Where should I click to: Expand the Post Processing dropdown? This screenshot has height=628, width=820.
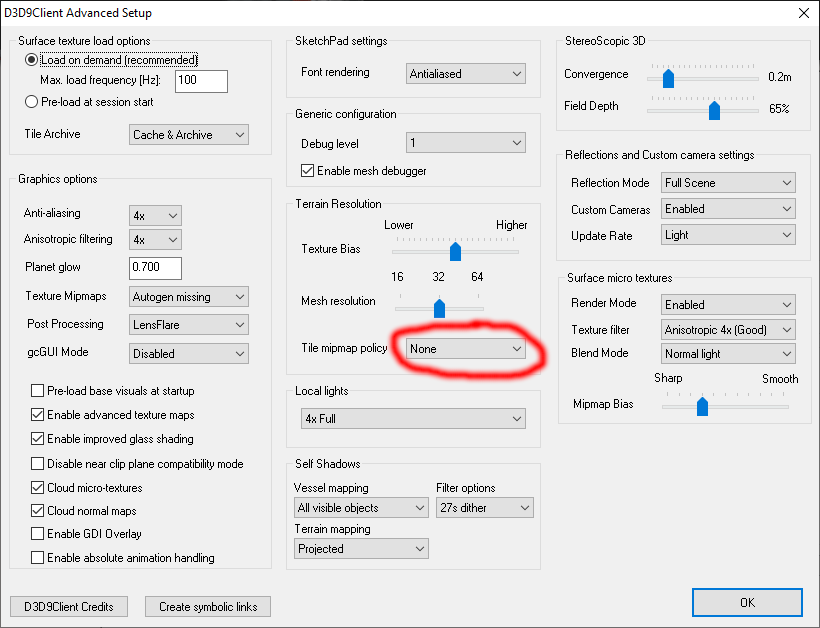click(189, 325)
